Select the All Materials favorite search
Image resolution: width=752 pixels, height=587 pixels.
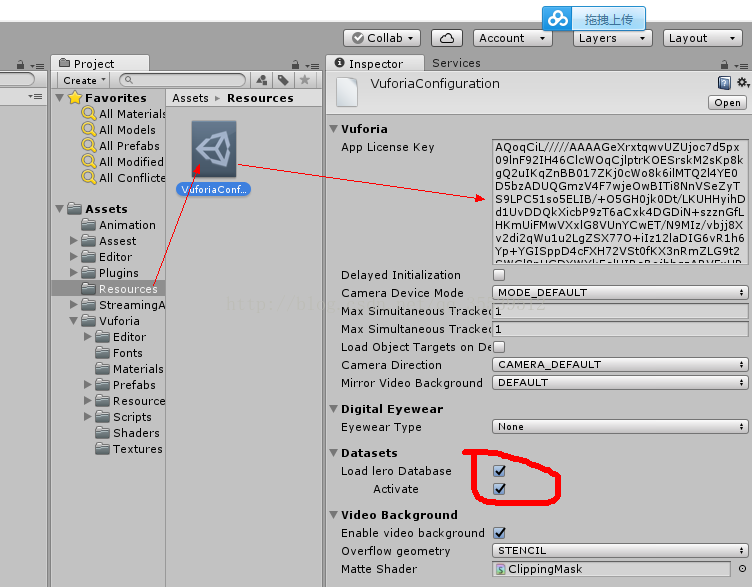[x=124, y=114]
